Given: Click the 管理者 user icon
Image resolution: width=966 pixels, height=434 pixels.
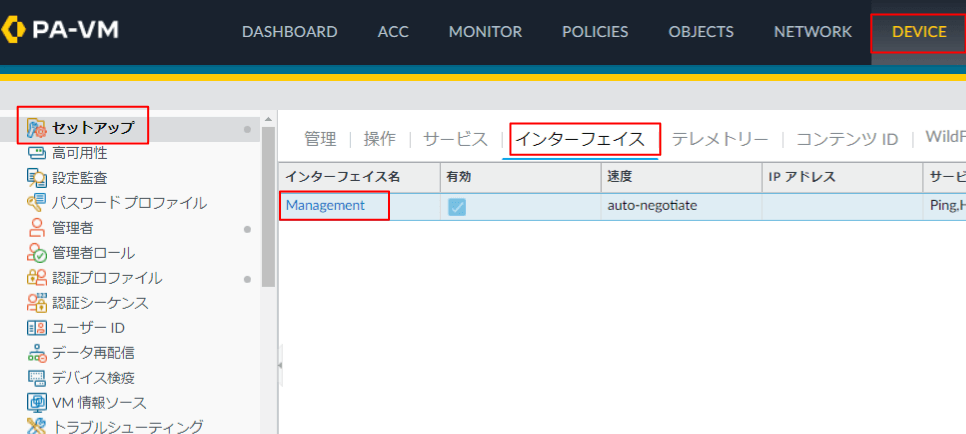Looking at the screenshot, I should click(x=37, y=228).
